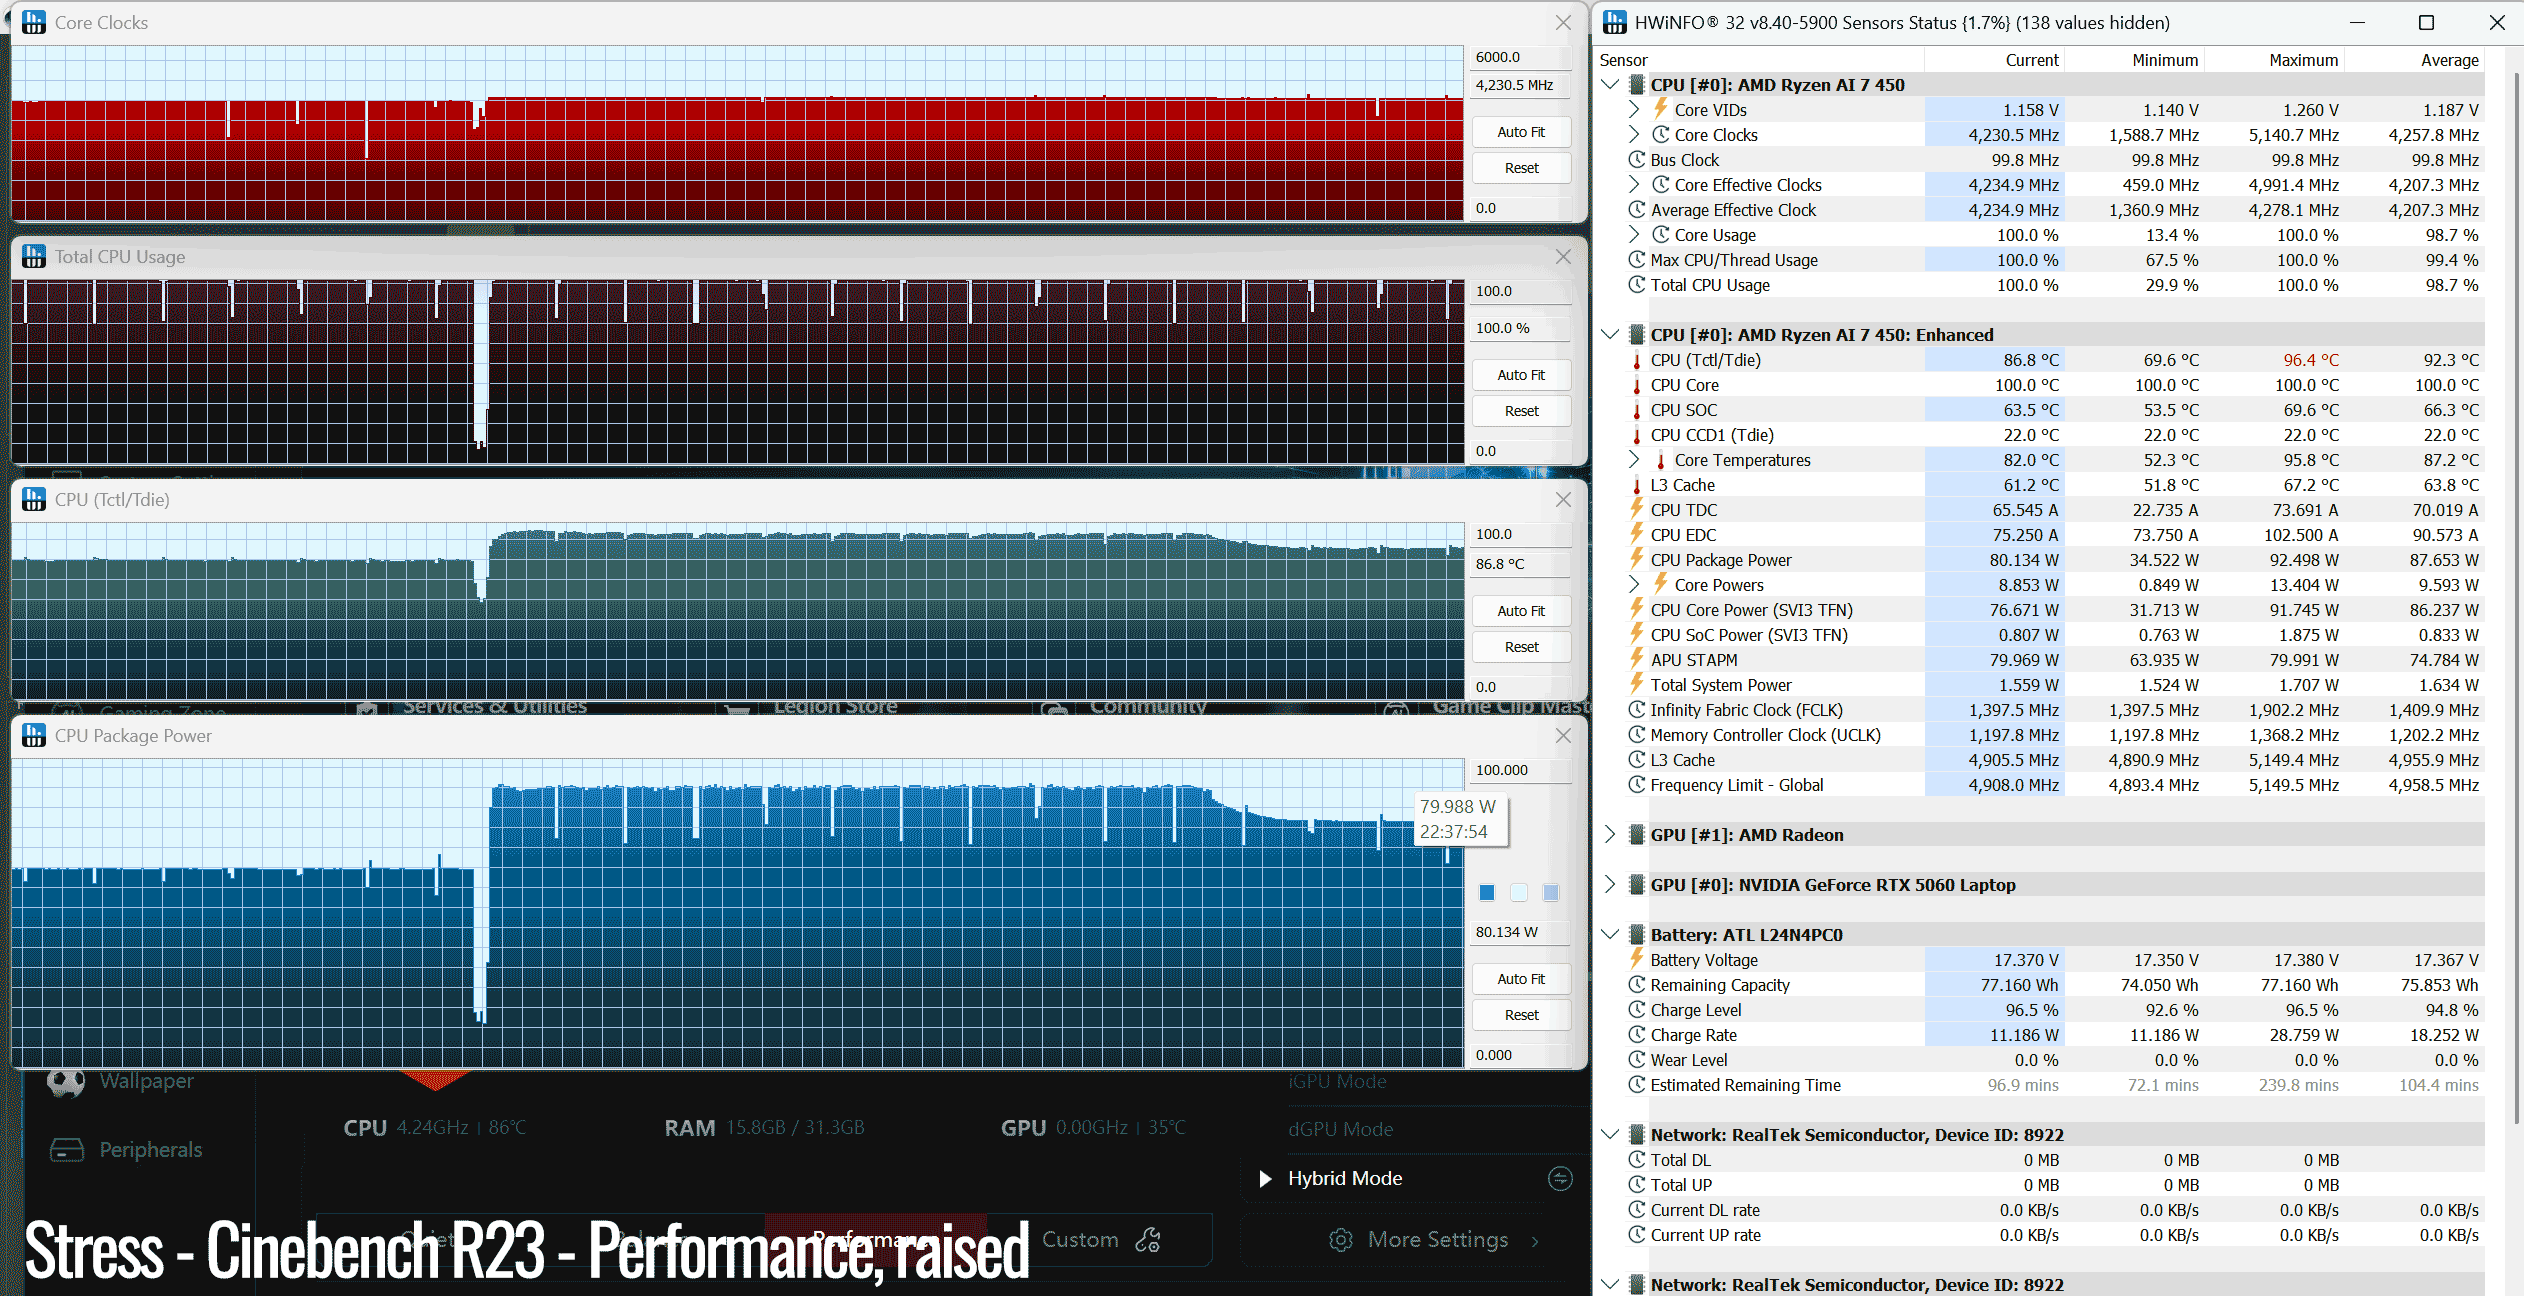
Task: Pick the pale white-blue swatch in CPU Package Power
Action: [1519, 893]
